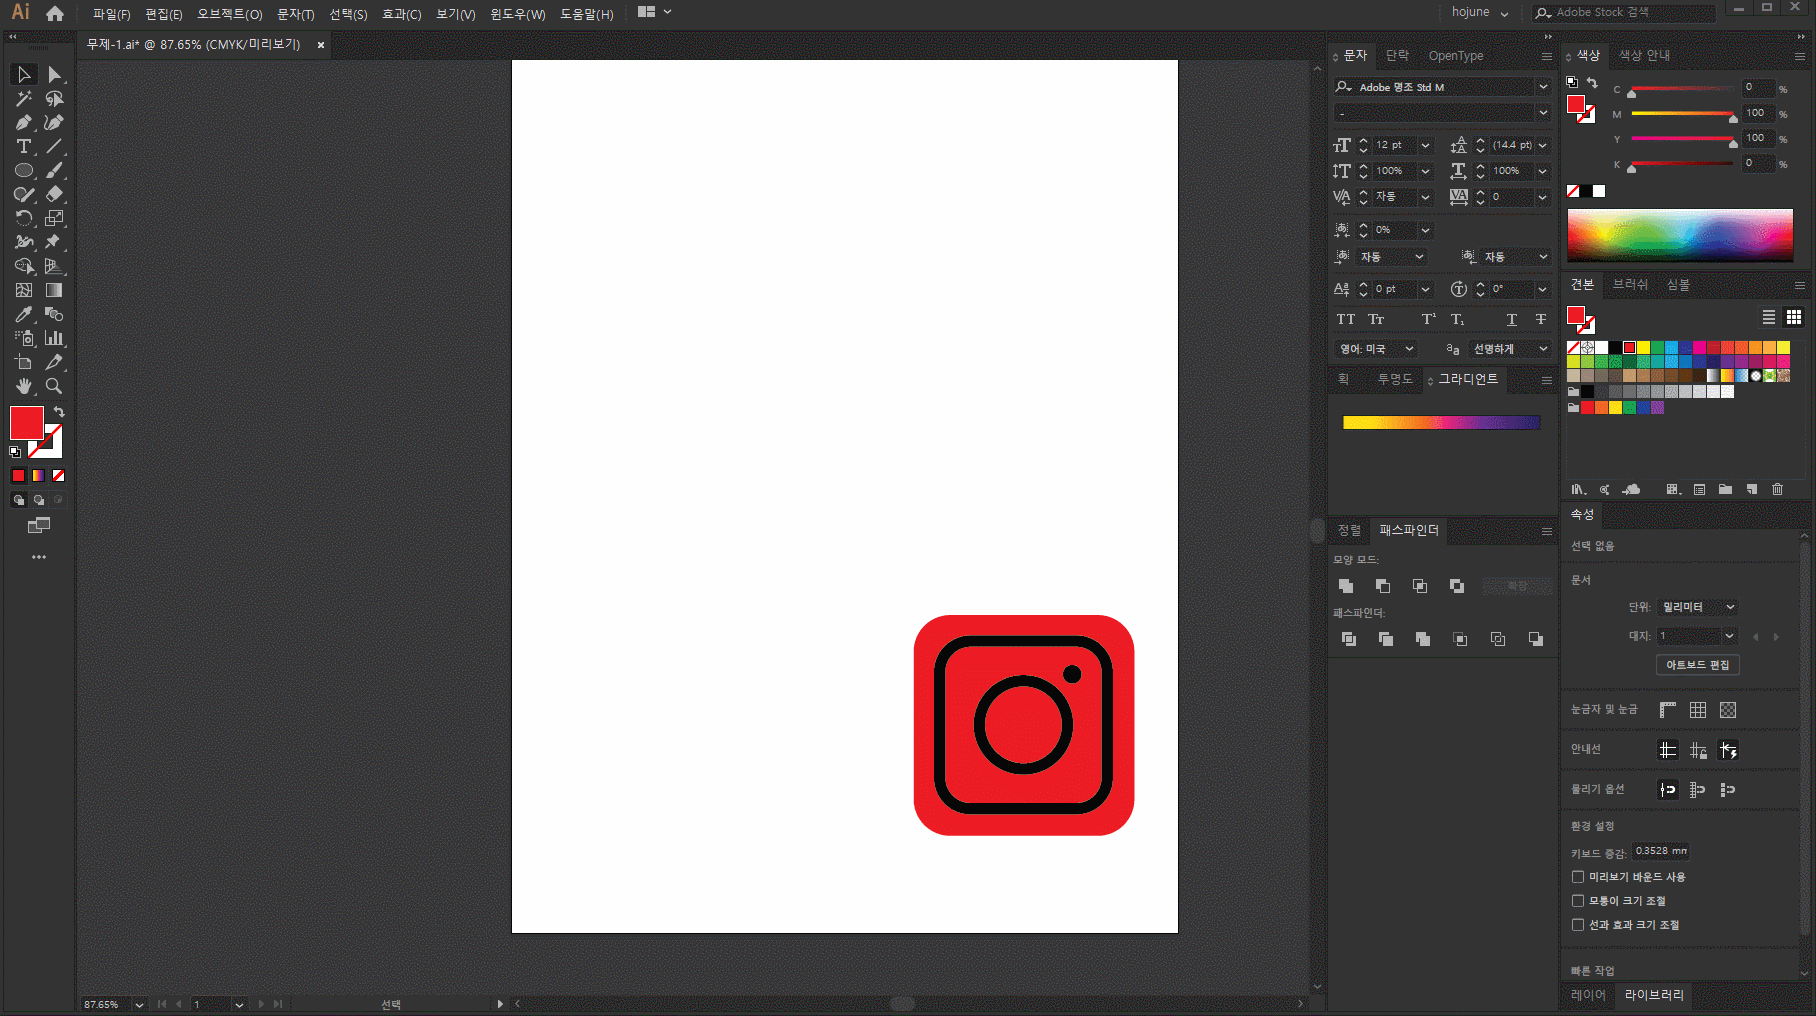Image resolution: width=1816 pixels, height=1016 pixels.
Task: Switch to the 단락 tab
Action: click(x=1397, y=56)
